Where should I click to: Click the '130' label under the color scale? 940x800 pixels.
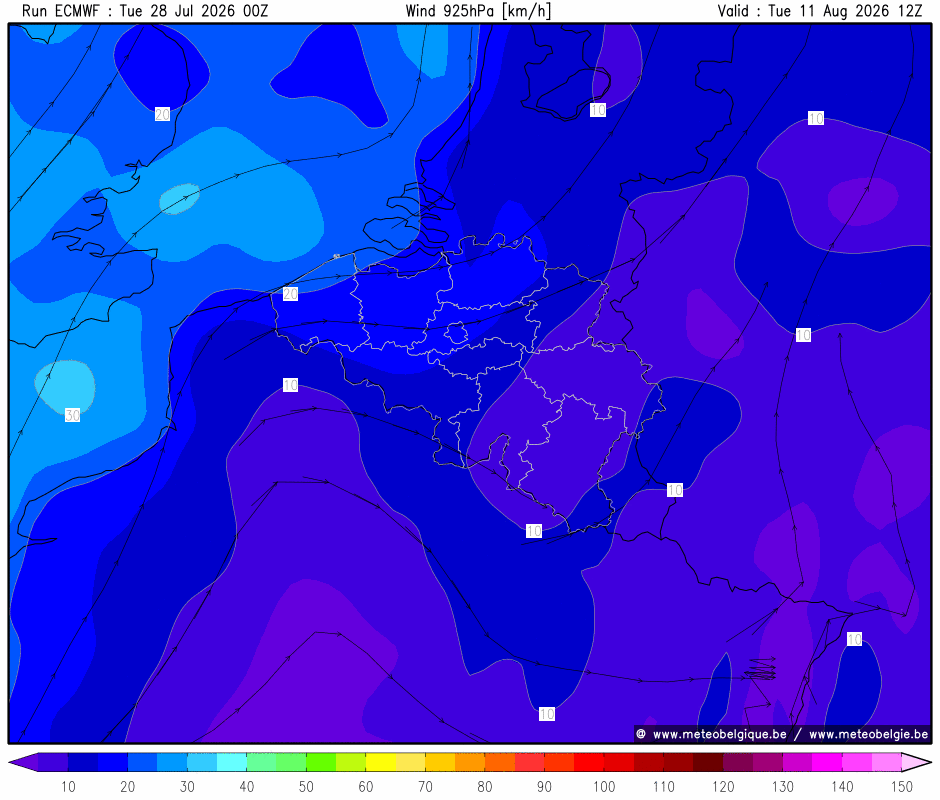(x=782, y=786)
